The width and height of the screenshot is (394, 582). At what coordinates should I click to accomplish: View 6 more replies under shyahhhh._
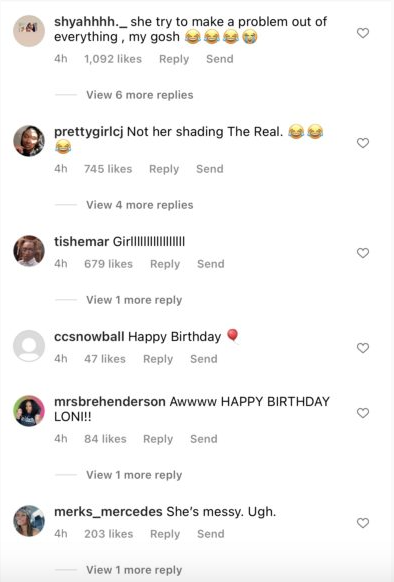[x=140, y=95]
